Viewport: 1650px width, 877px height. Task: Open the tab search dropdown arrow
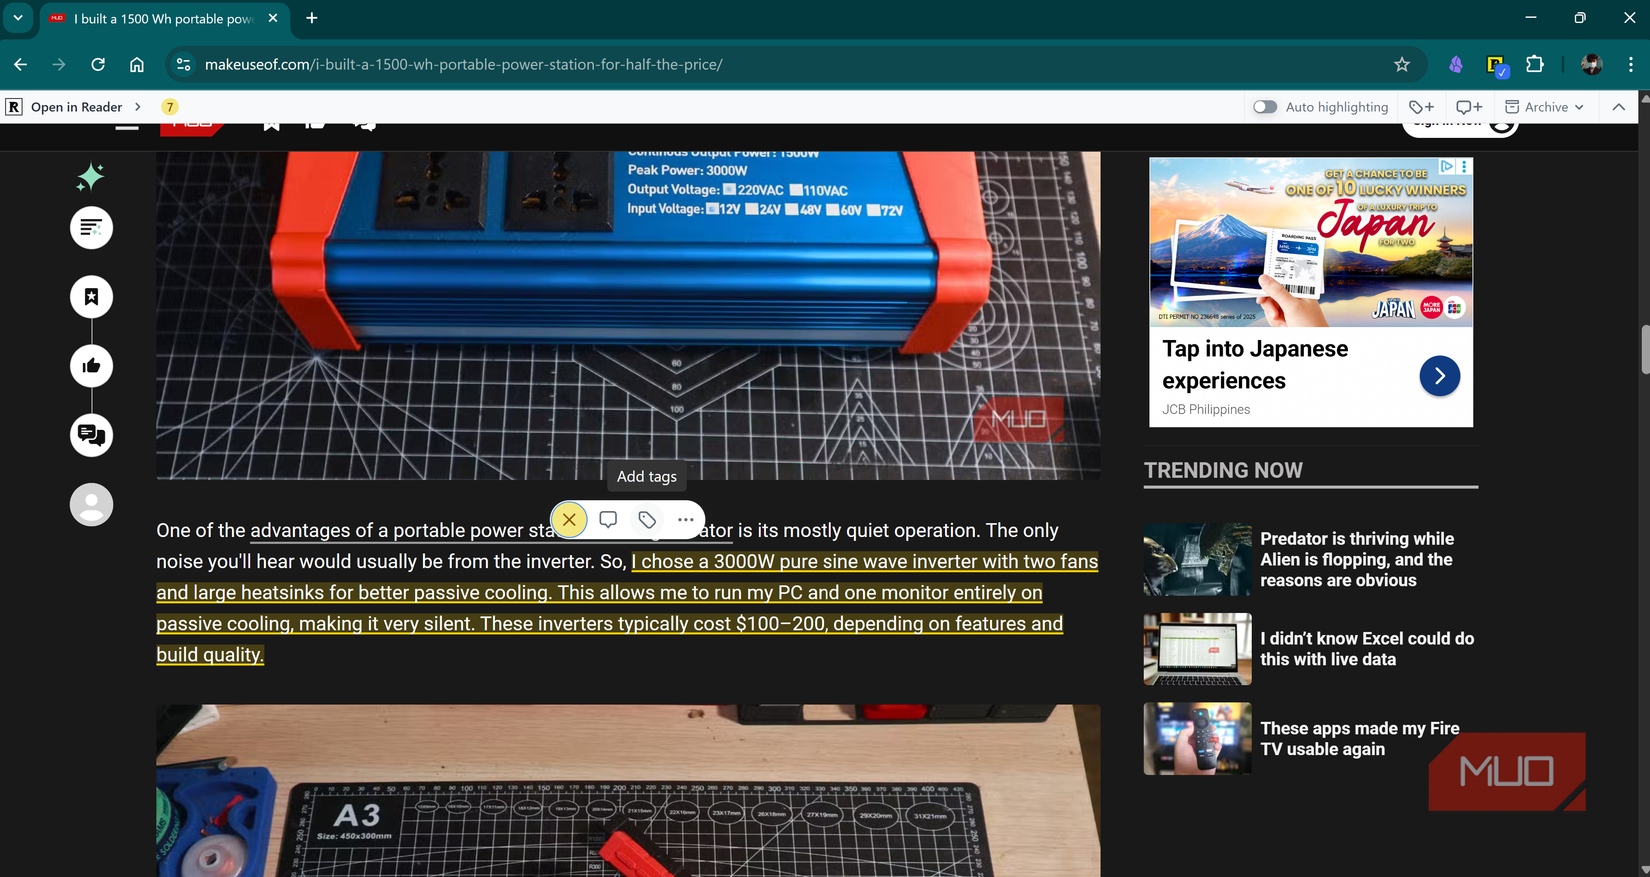click(18, 18)
